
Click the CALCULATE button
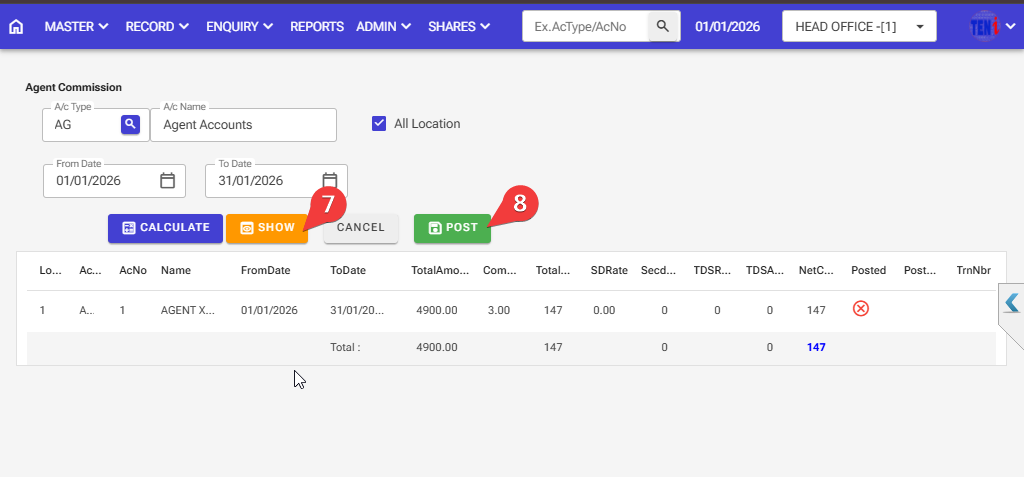click(x=165, y=228)
